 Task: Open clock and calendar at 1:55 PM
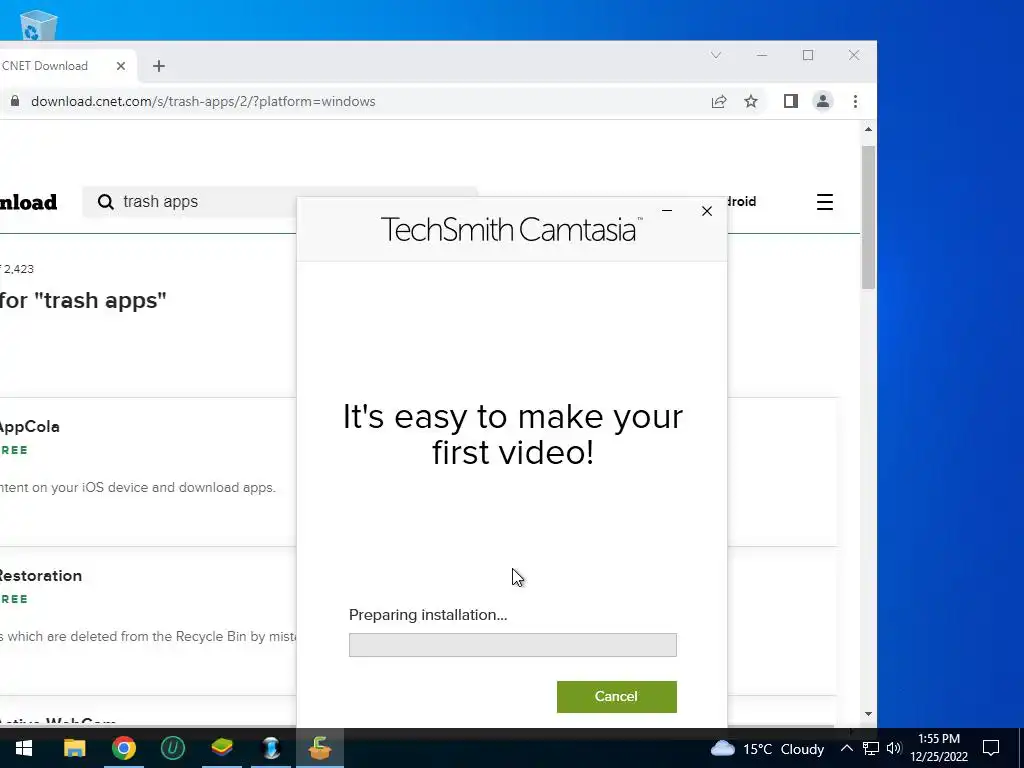[939, 748]
